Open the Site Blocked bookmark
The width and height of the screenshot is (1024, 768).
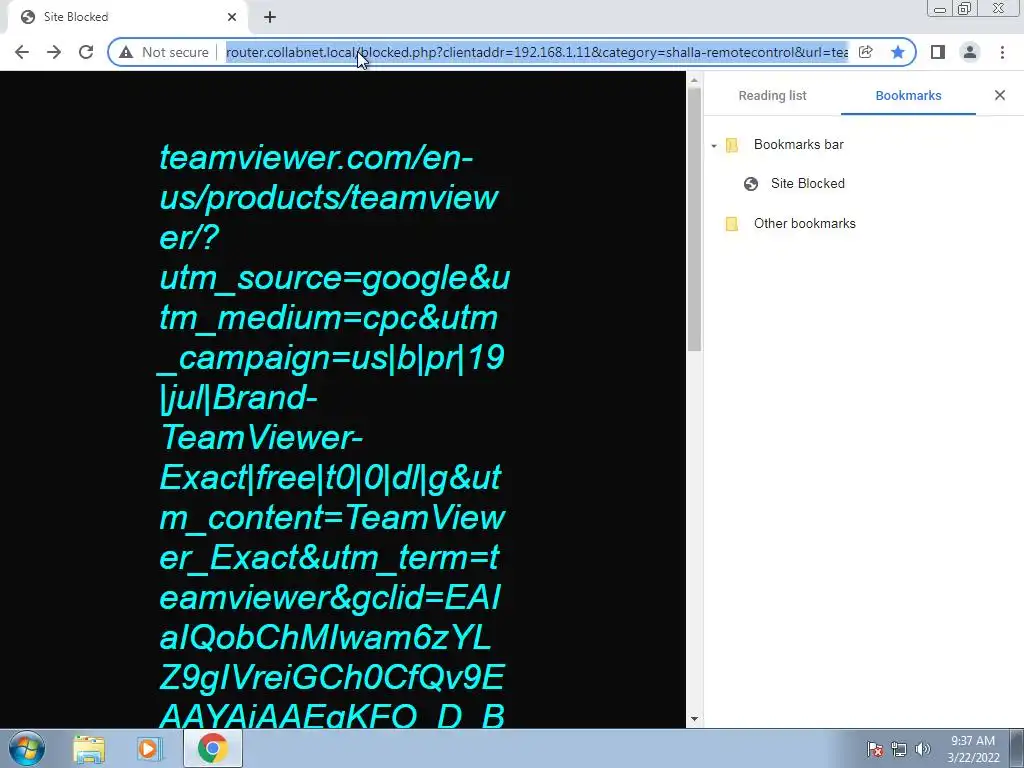[x=807, y=184]
